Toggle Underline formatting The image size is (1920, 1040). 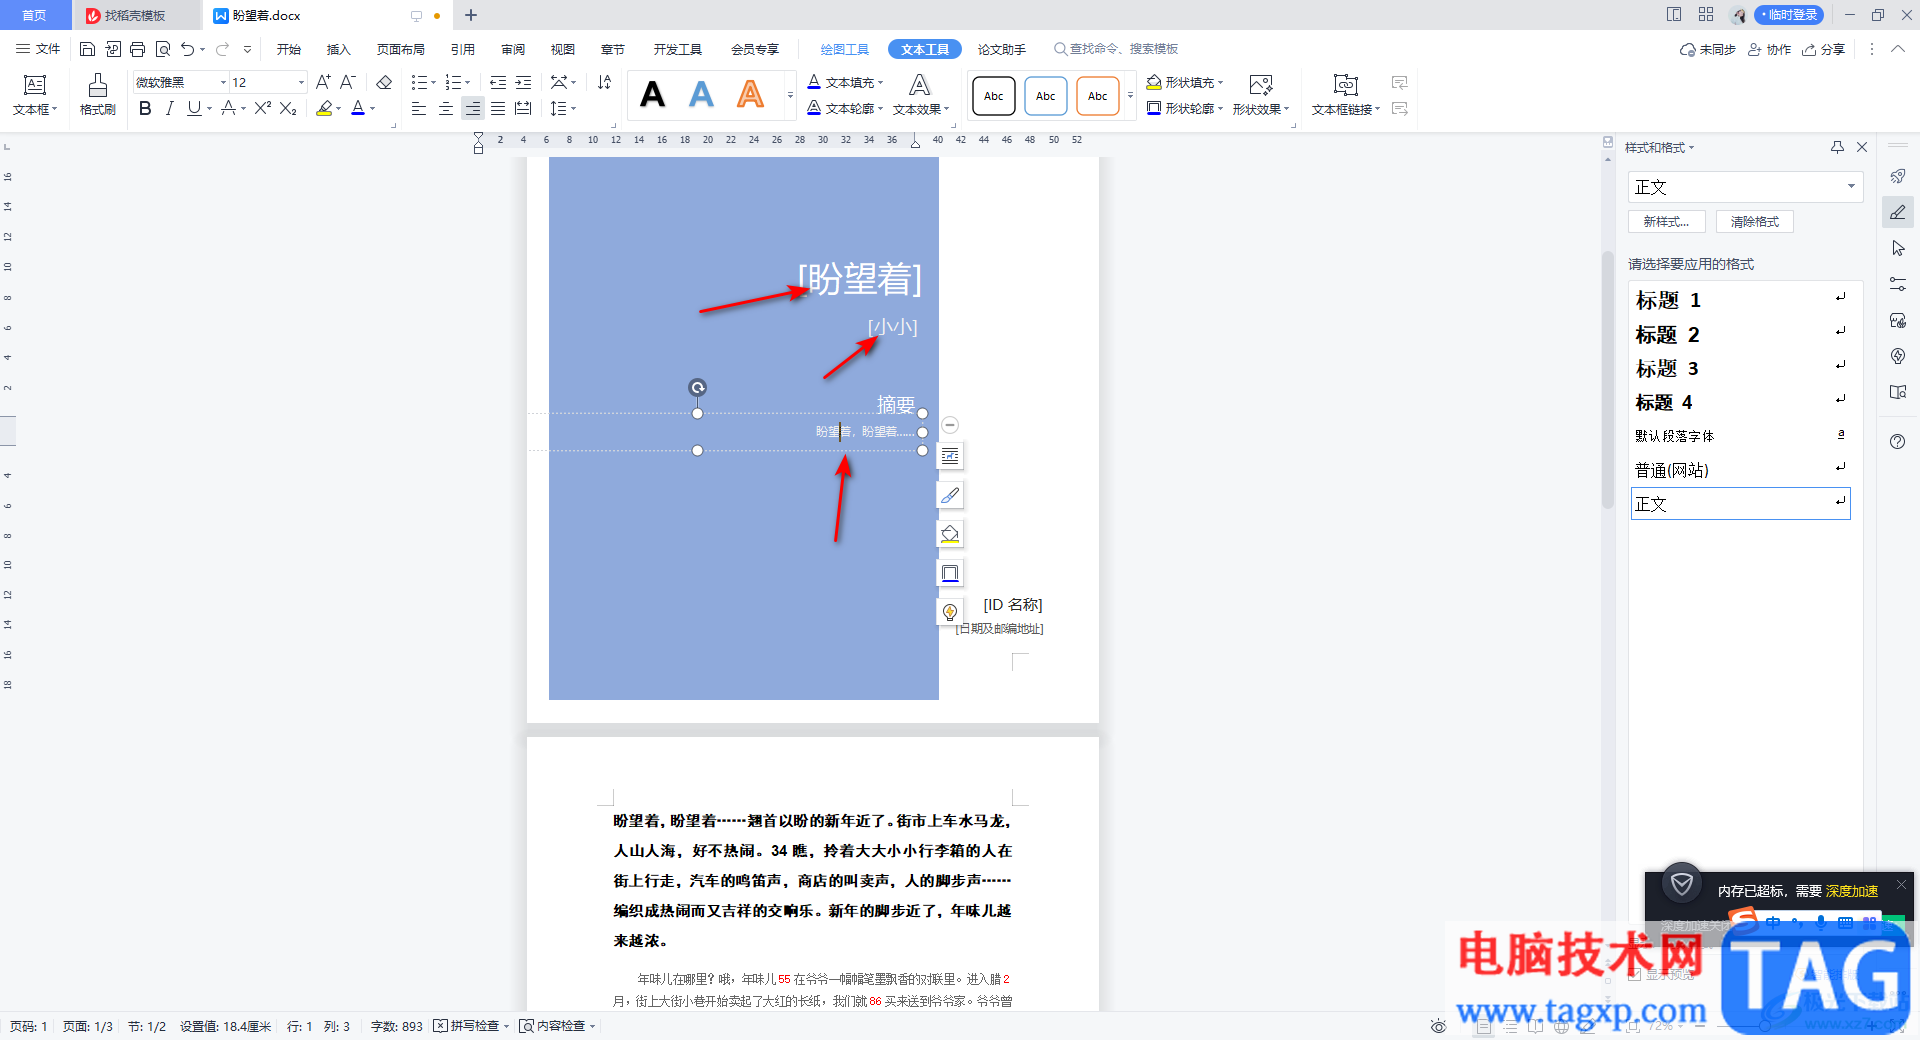click(194, 108)
